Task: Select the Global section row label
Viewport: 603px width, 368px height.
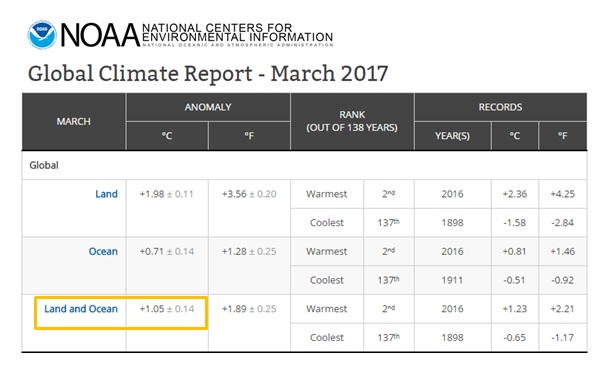Action: (x=44, y=165)
